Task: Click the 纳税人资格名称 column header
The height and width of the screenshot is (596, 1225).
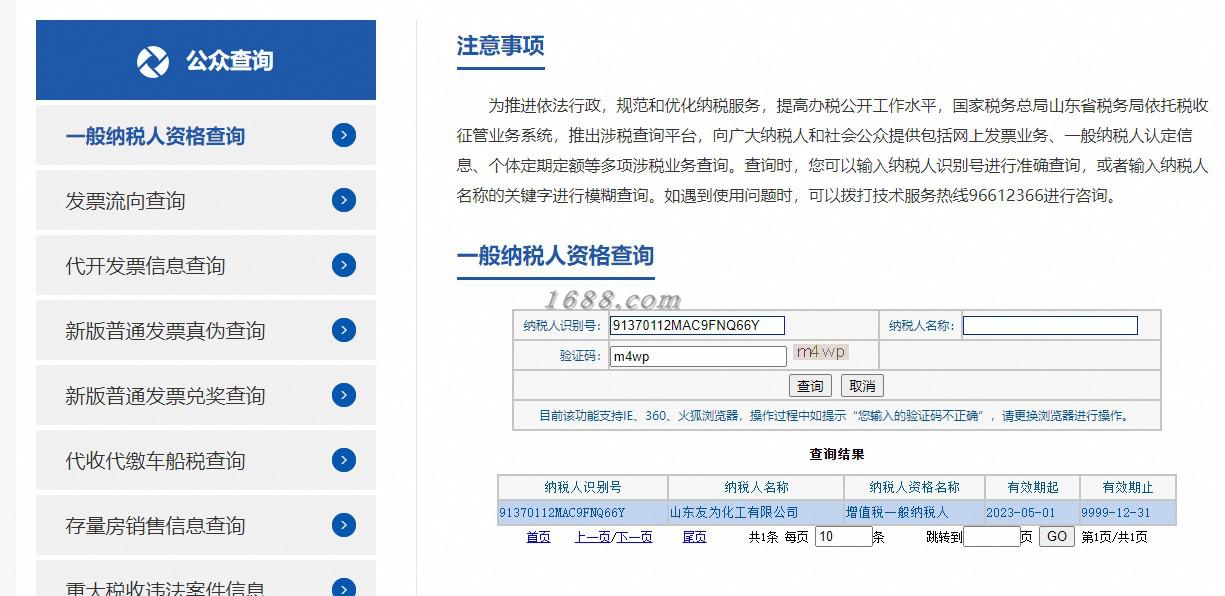Action: (x=914, y=487)
